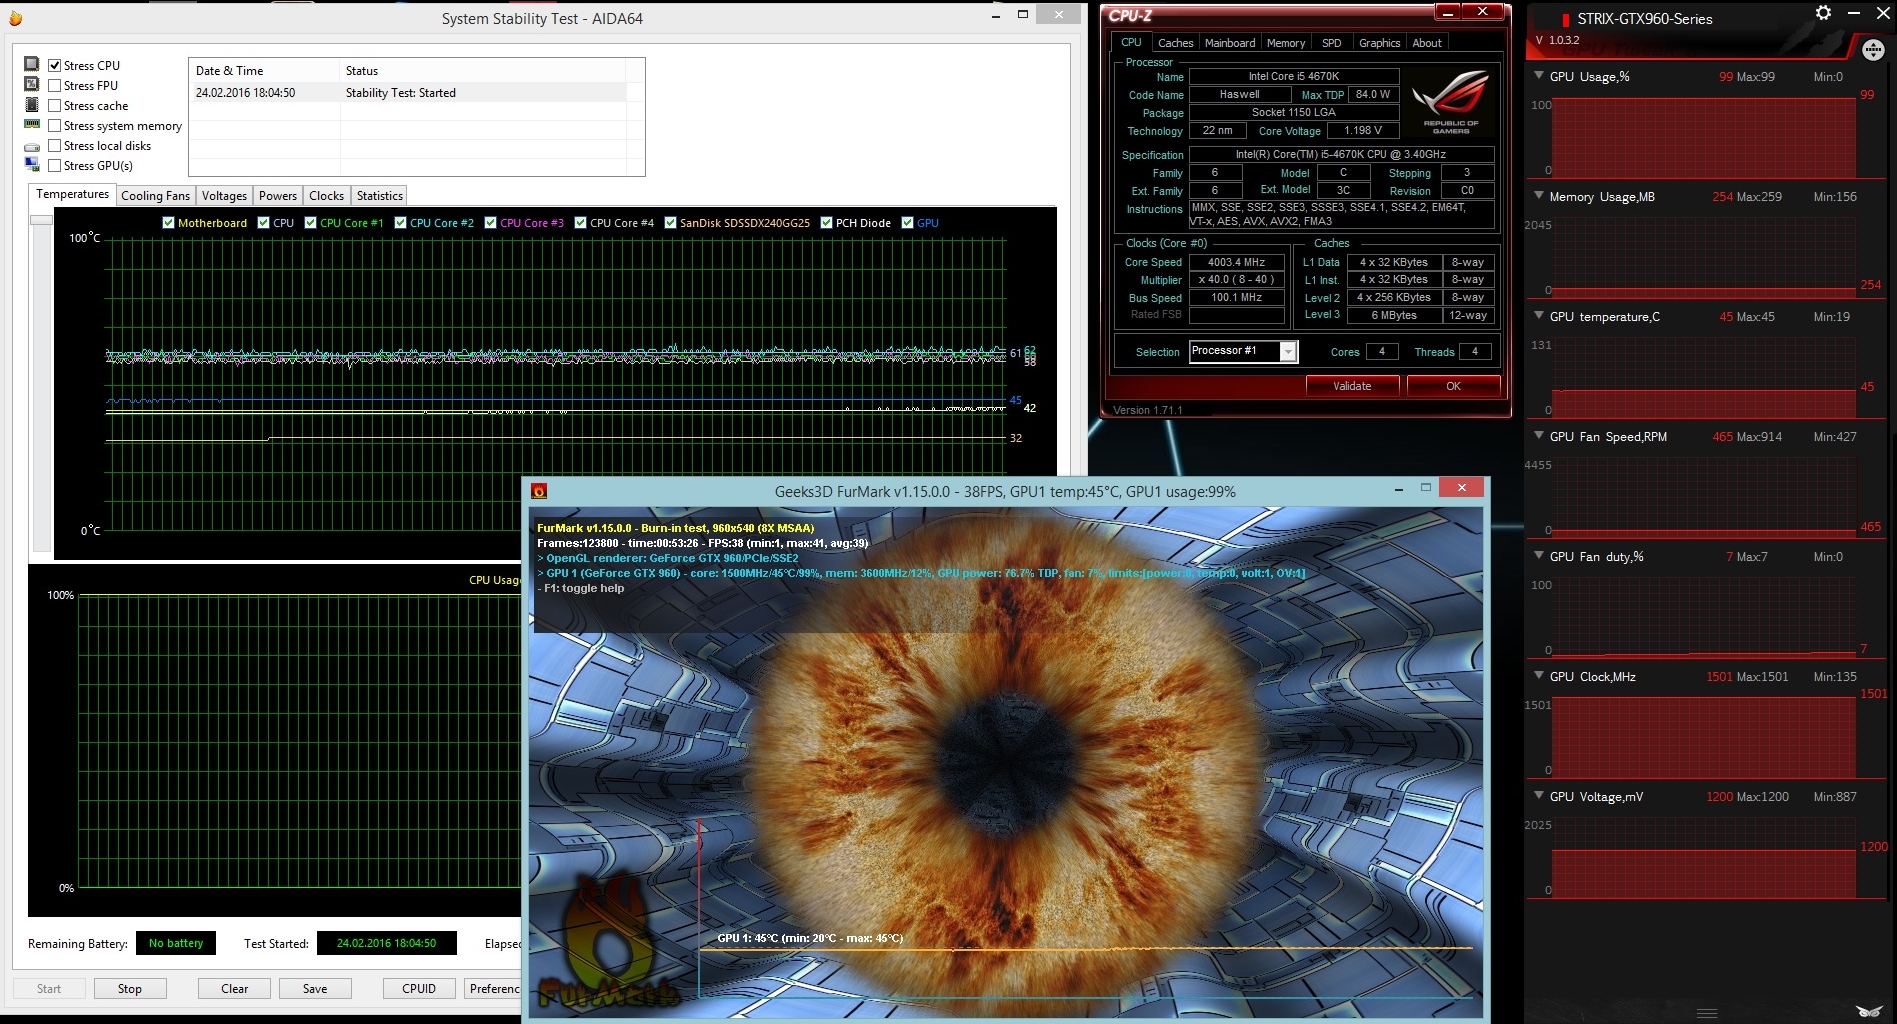Click the Republic of Gamers logo in CPU-Z
1897x1024 pixels.
(x=1450, y=101)
